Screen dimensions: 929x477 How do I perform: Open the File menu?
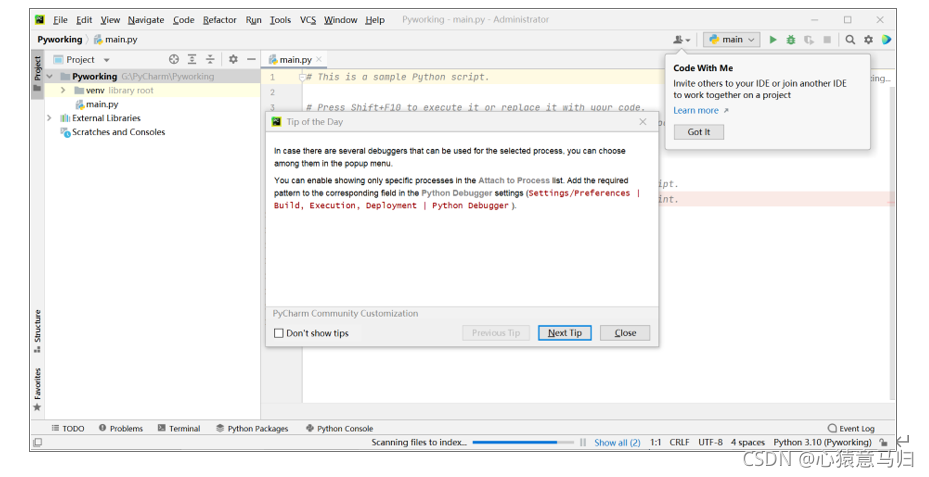click(x=60, y=20)
